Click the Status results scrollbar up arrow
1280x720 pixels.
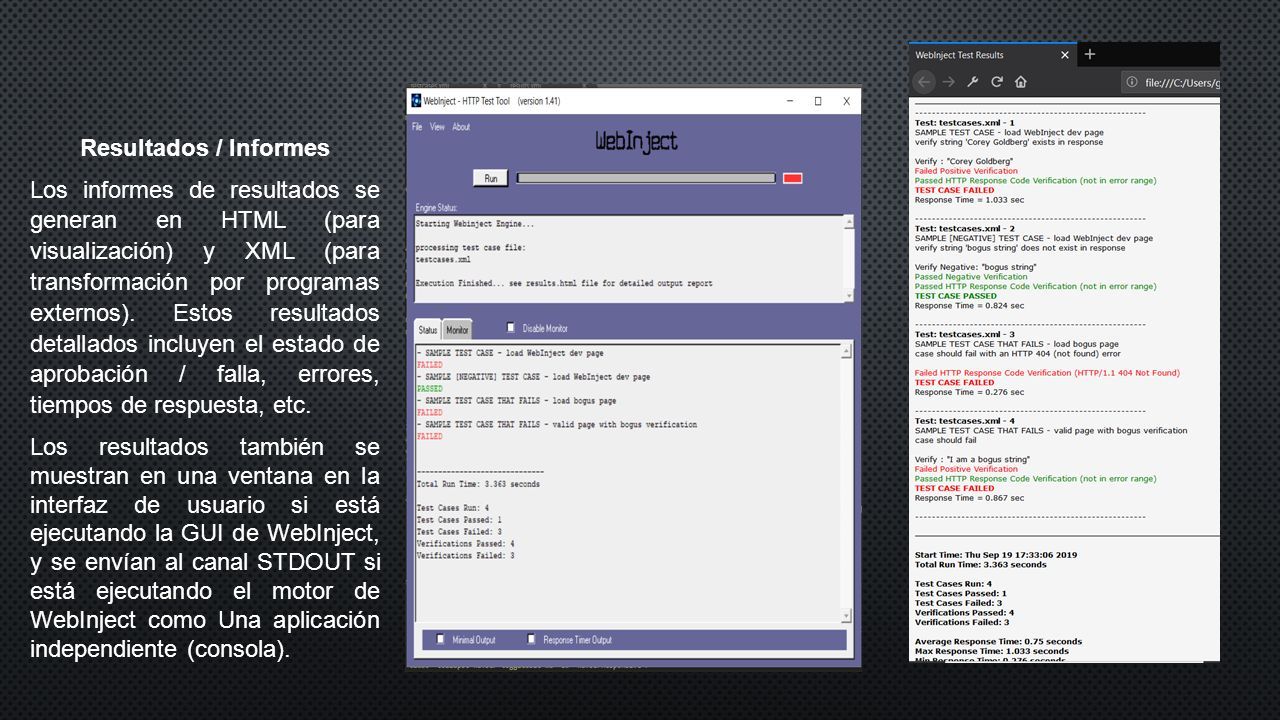pyautogui.click(x=847, y=351)
